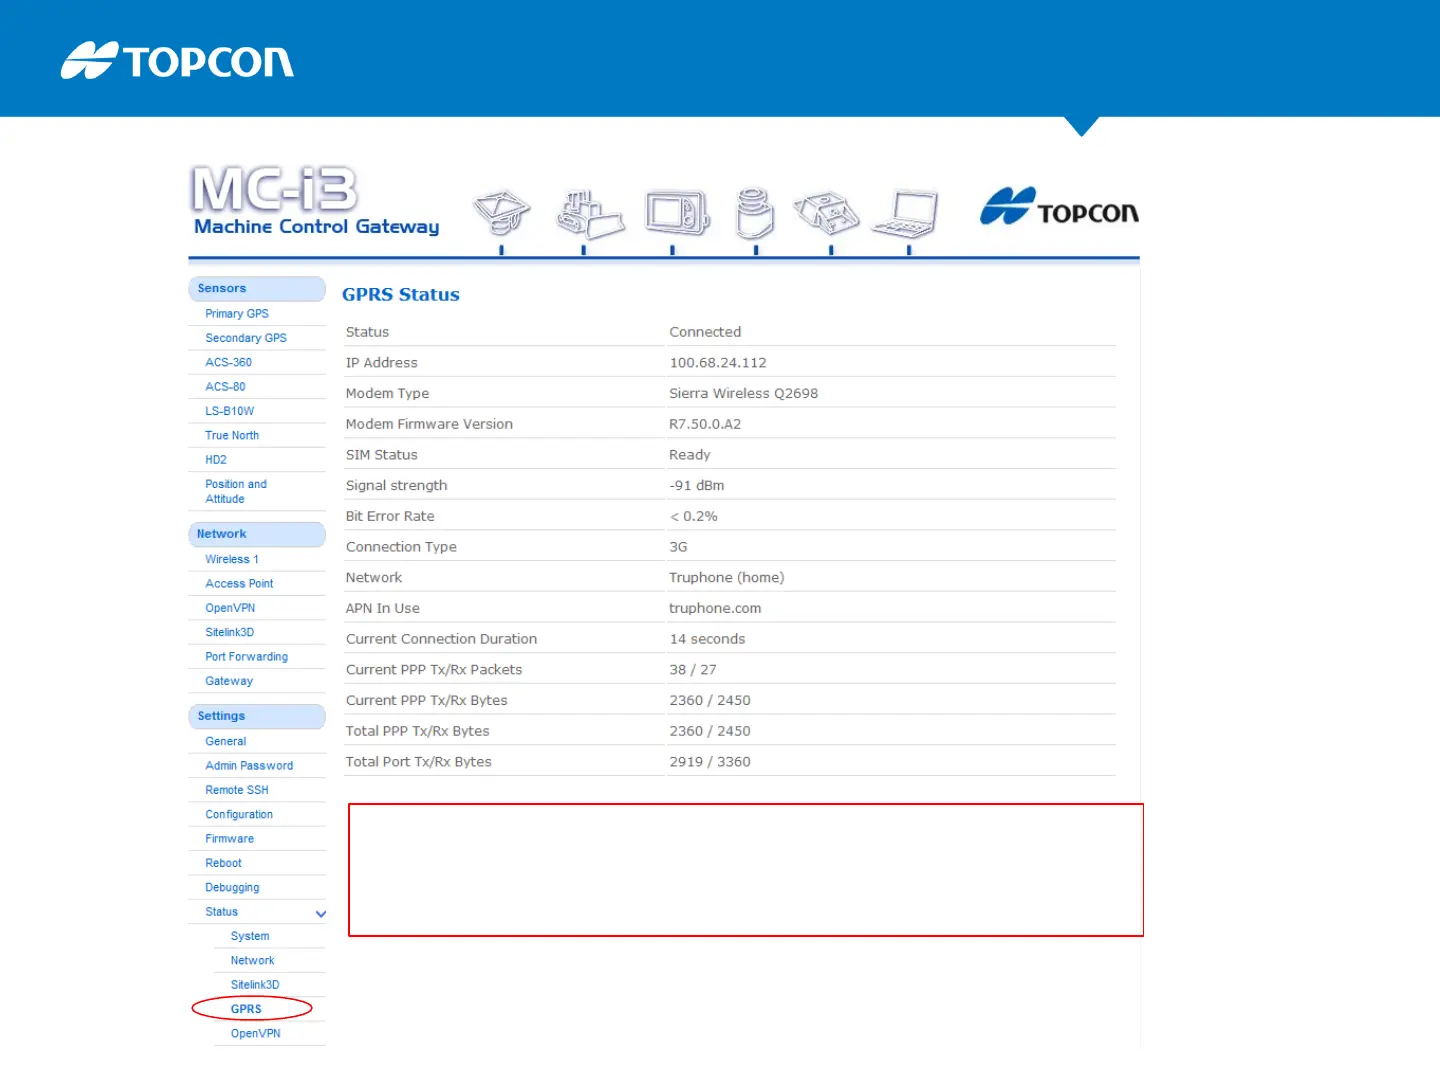Image resolution: width=1440 pixels, height=1080 pixels.
Task: Select the Reboot link
Action: click(x=224, y=863)
